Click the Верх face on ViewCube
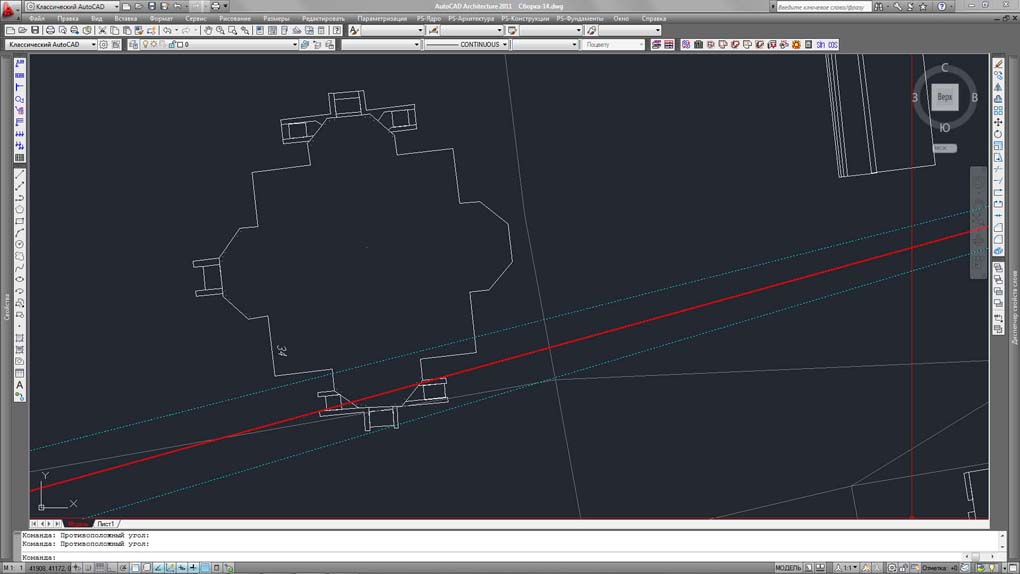Viewport: 1020px width, 574px height. pyautogui.click(x=945, y=98)
